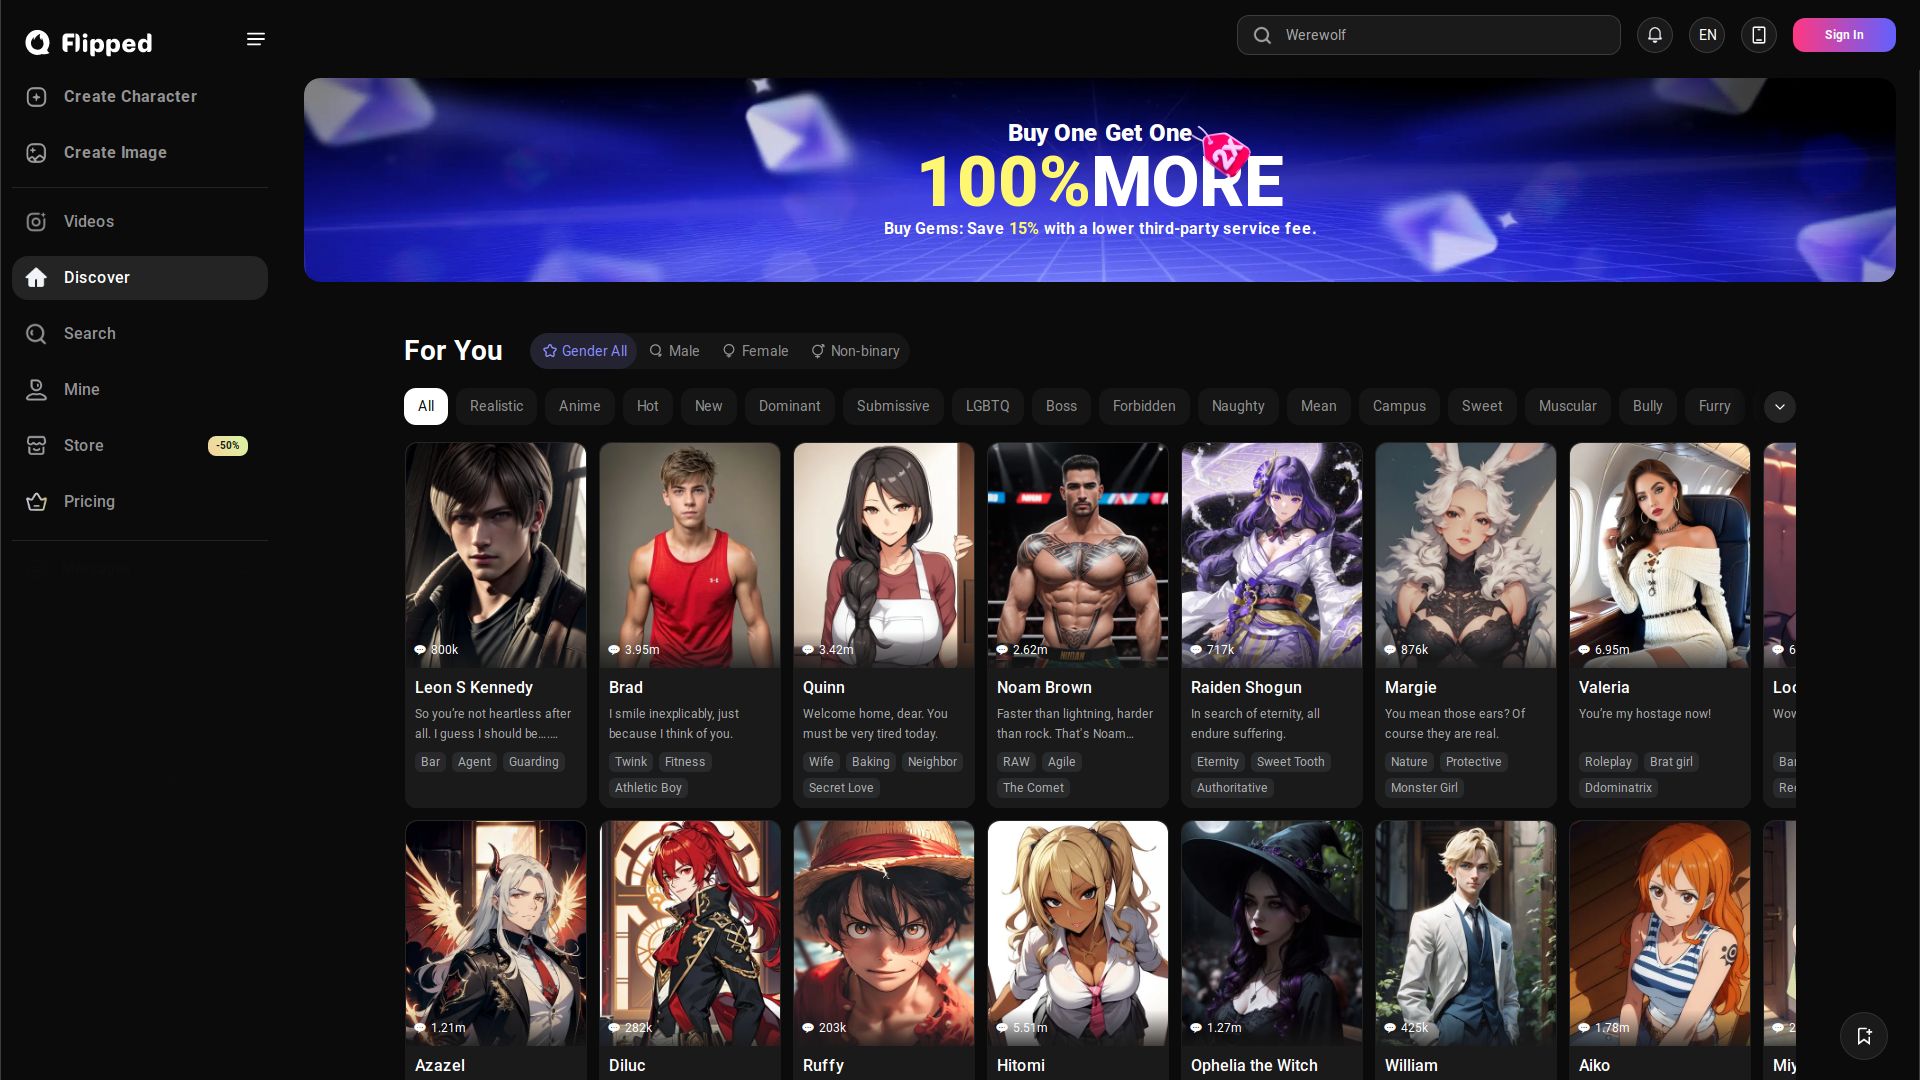Open Create Character from sidebar
The height and width of the screenshot is (1080, 1920).
(x=140, y=97)
